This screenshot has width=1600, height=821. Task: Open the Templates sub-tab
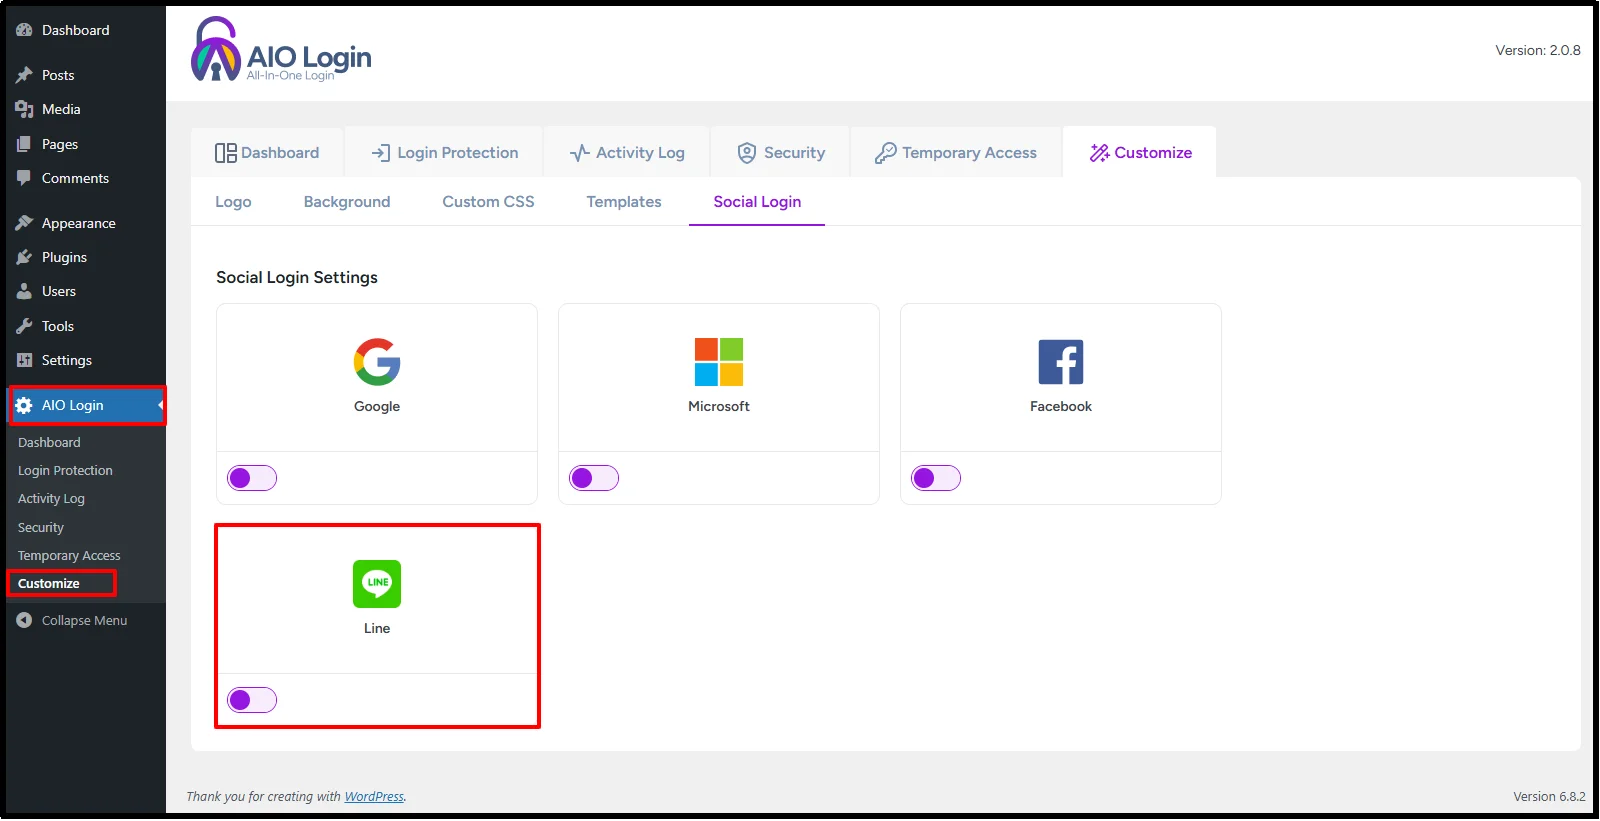click(624, 202)
